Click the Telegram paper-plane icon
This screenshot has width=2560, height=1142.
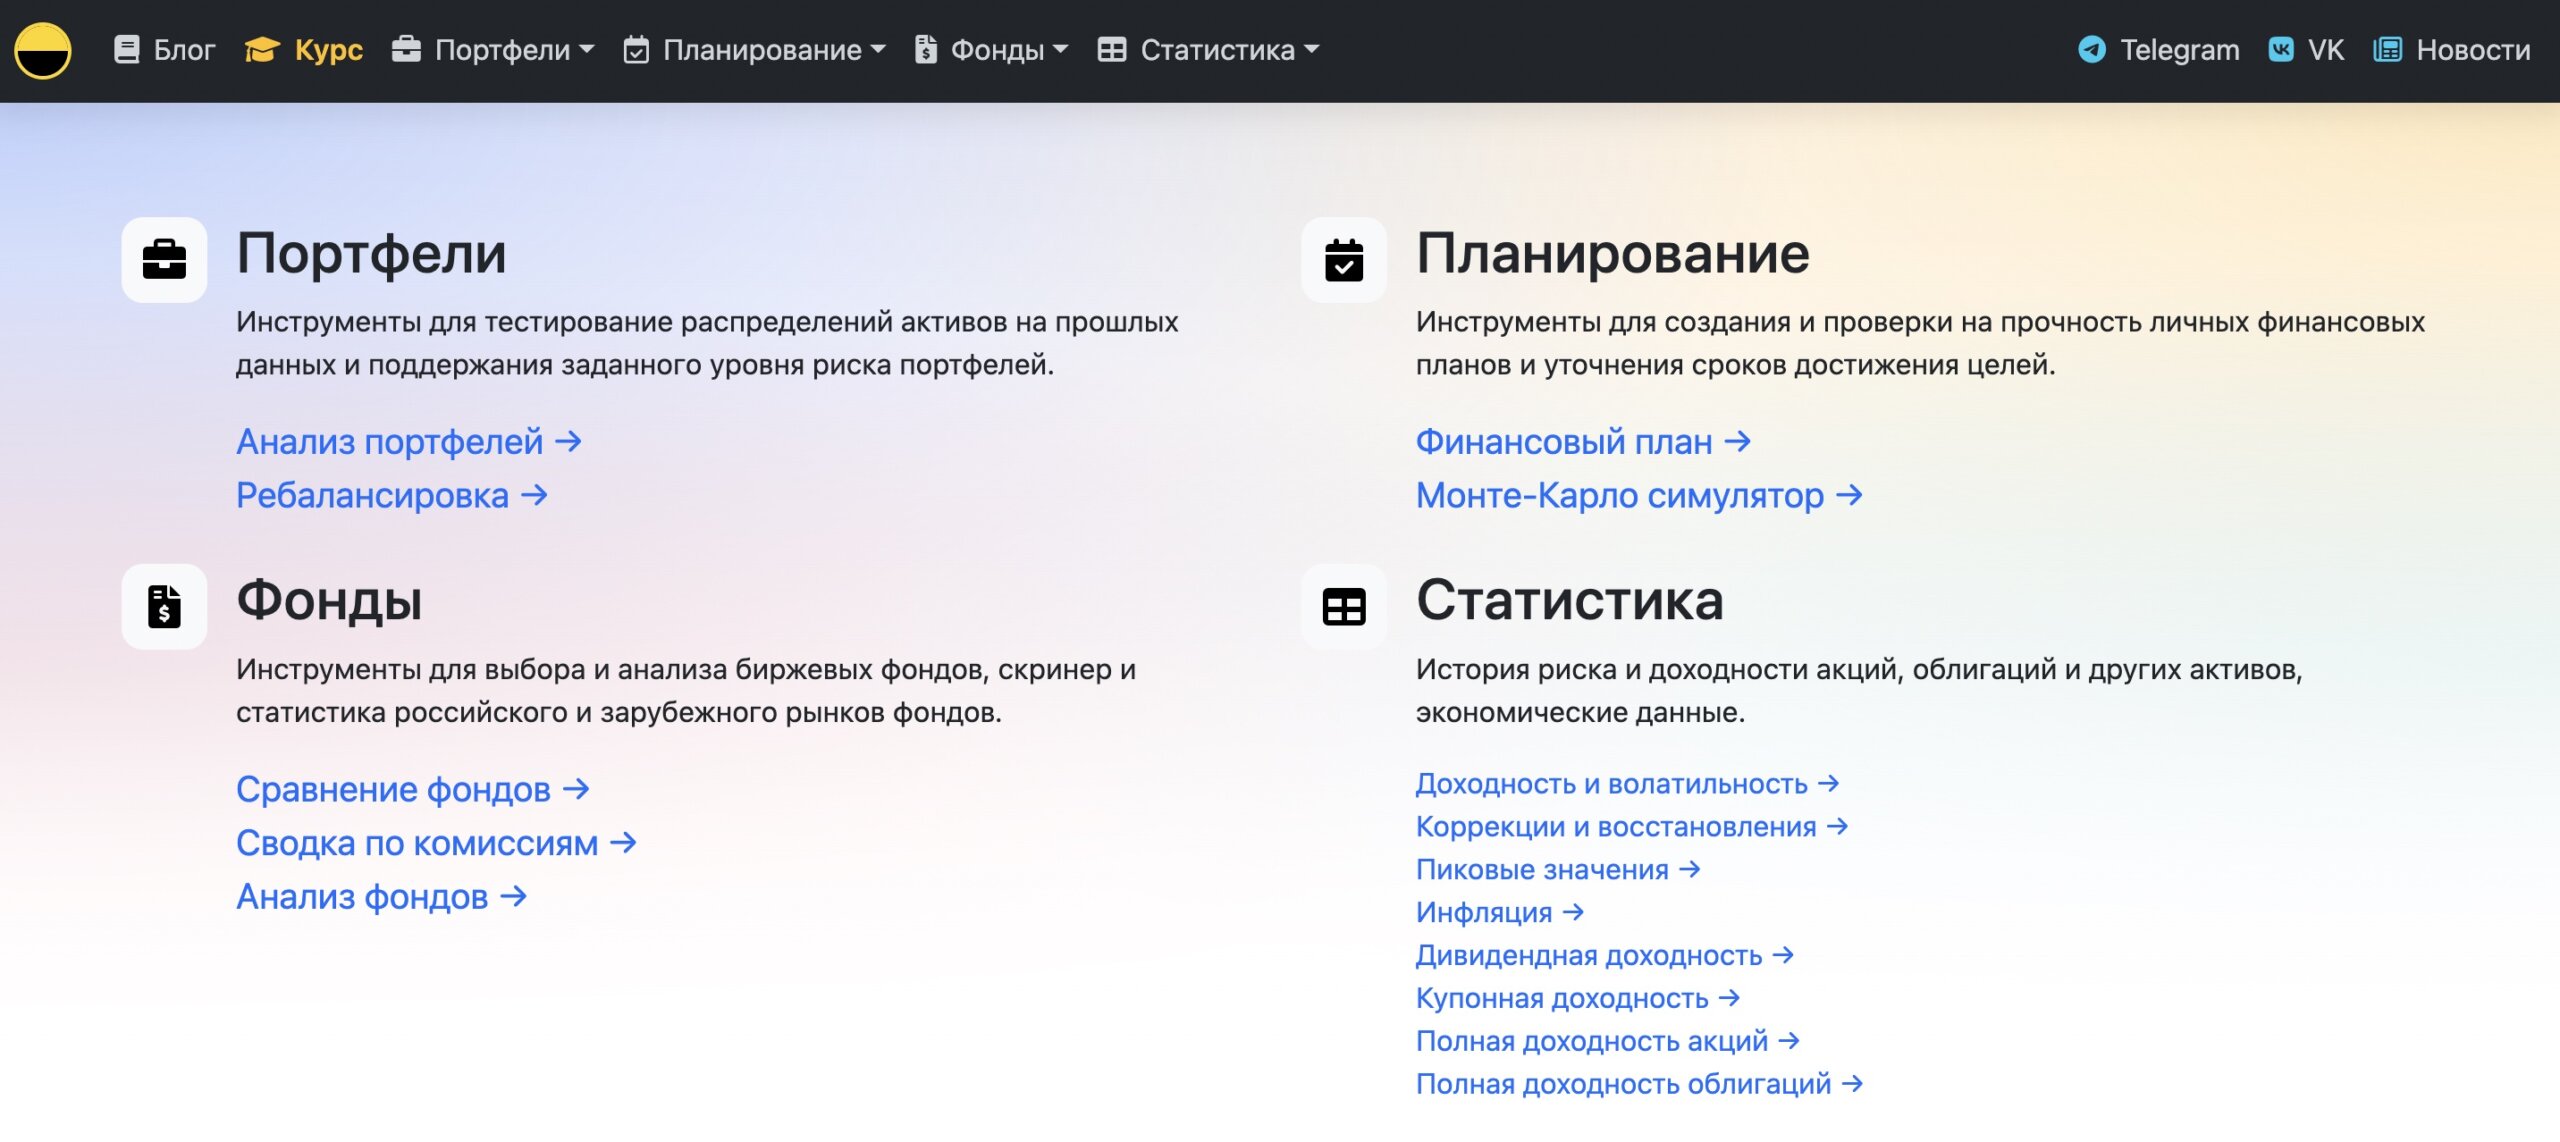click(2092, 49)
